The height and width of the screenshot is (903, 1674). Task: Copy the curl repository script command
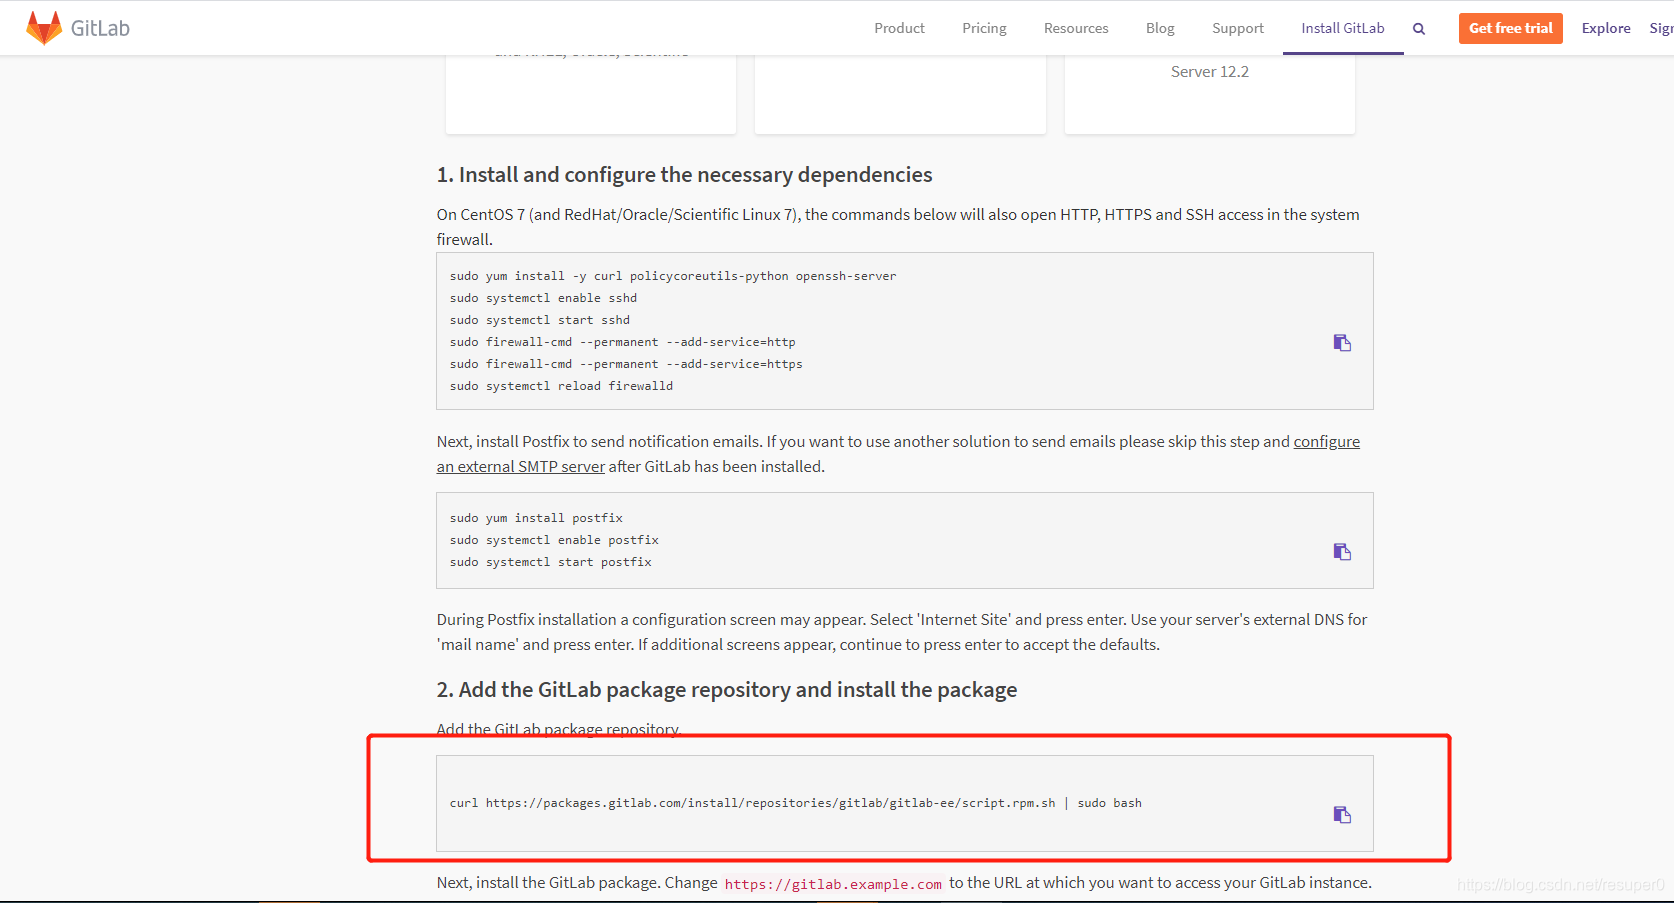1342,815
